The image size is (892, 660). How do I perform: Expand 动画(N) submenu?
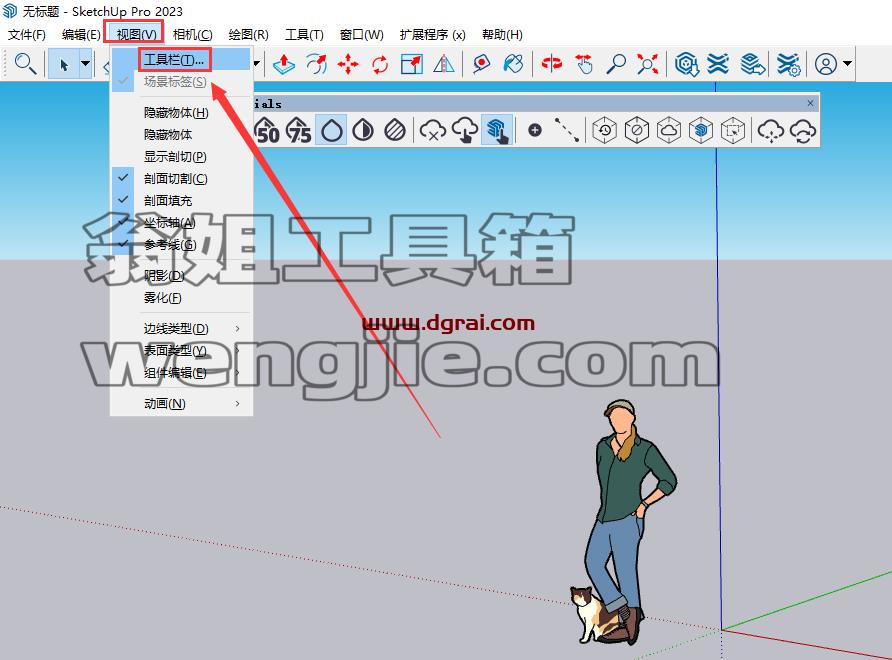point(181,403)
